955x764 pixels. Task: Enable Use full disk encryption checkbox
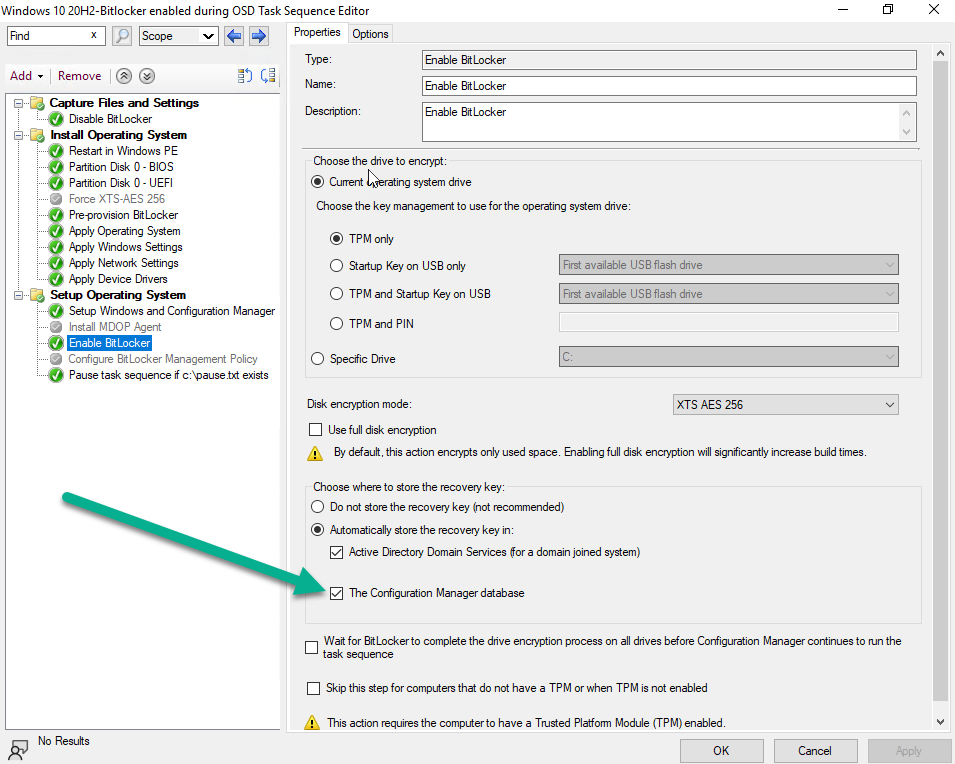(x=315, y=430)
